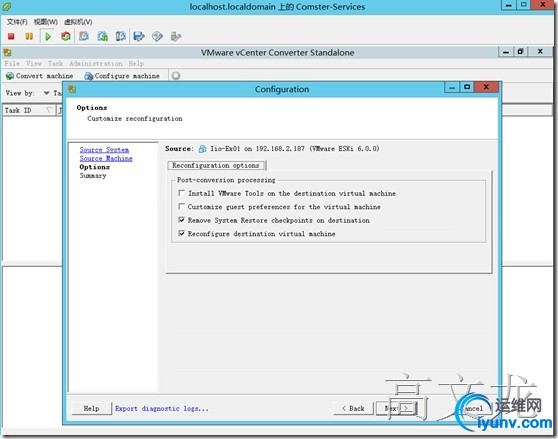The width and height of the screenshot is (558, 439).
Task: Click the Configure machine toolbar button
Action: click(x=122, y=76)
